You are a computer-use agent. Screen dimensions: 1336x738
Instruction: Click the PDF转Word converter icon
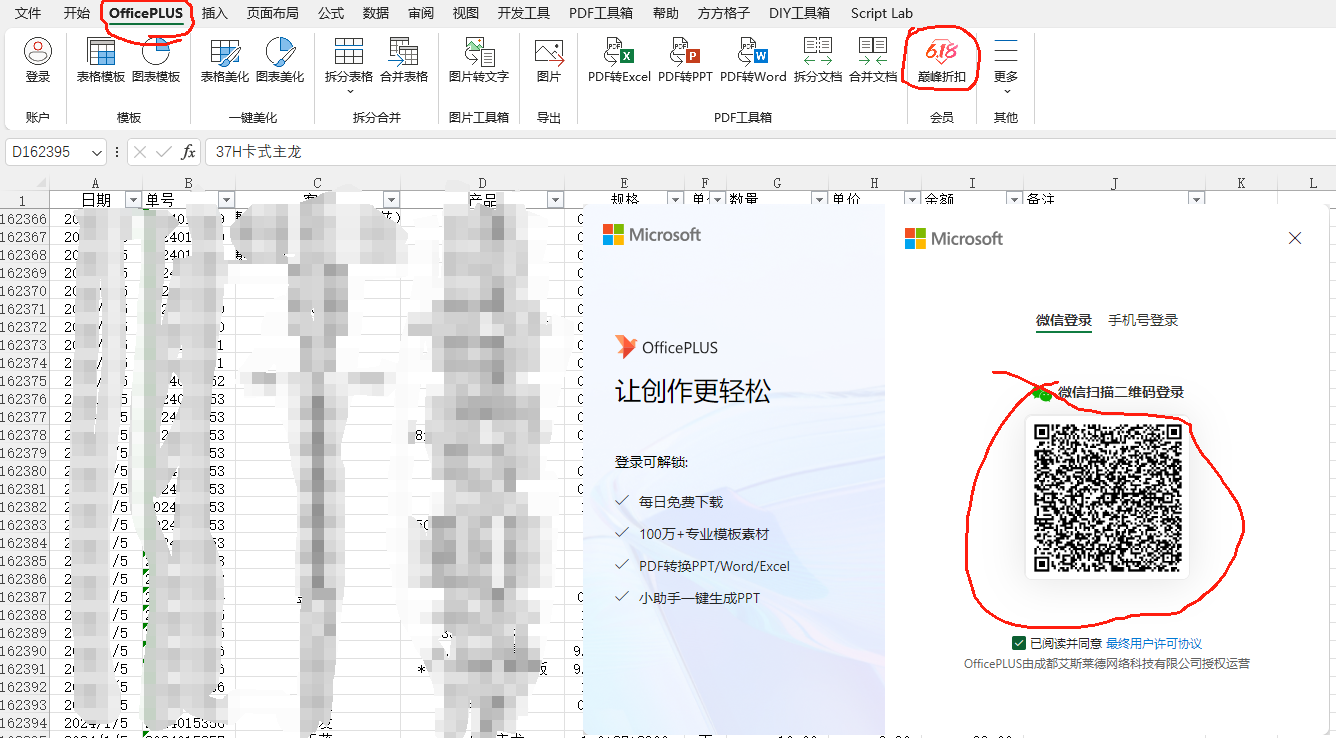[753, 60]
